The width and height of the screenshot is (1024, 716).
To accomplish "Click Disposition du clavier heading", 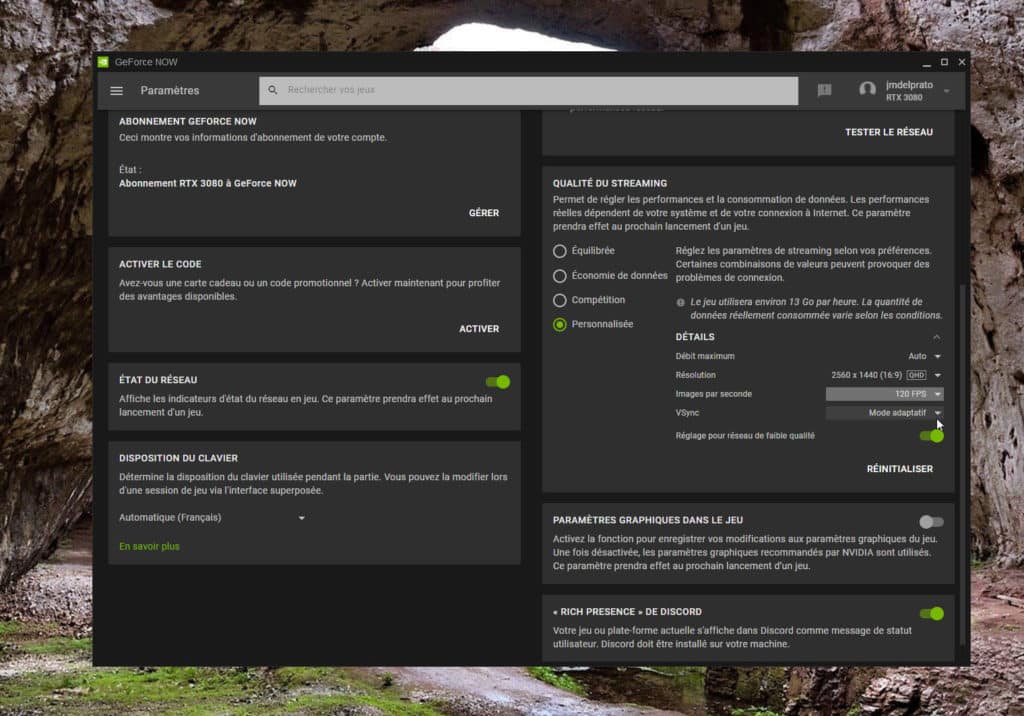I will (x=178, y=458).
